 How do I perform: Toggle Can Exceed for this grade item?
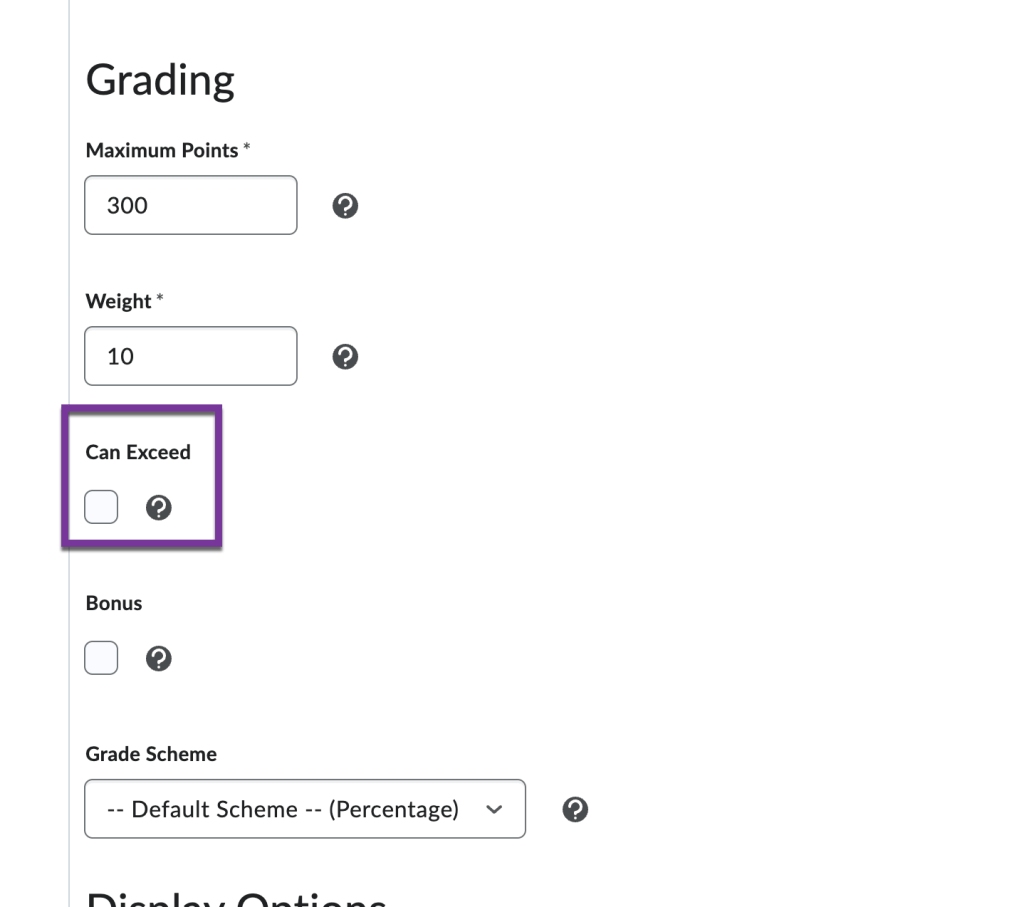[x=100, y=507]
